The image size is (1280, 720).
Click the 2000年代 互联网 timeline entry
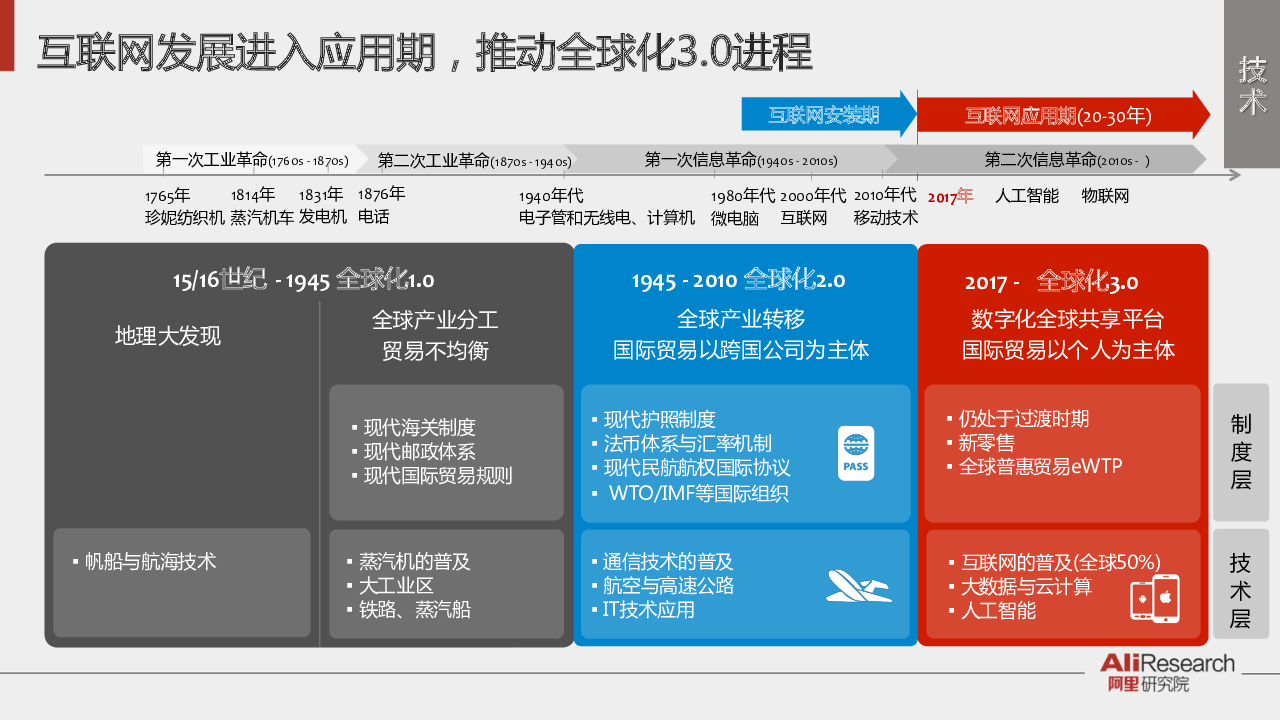coord(812,206)
